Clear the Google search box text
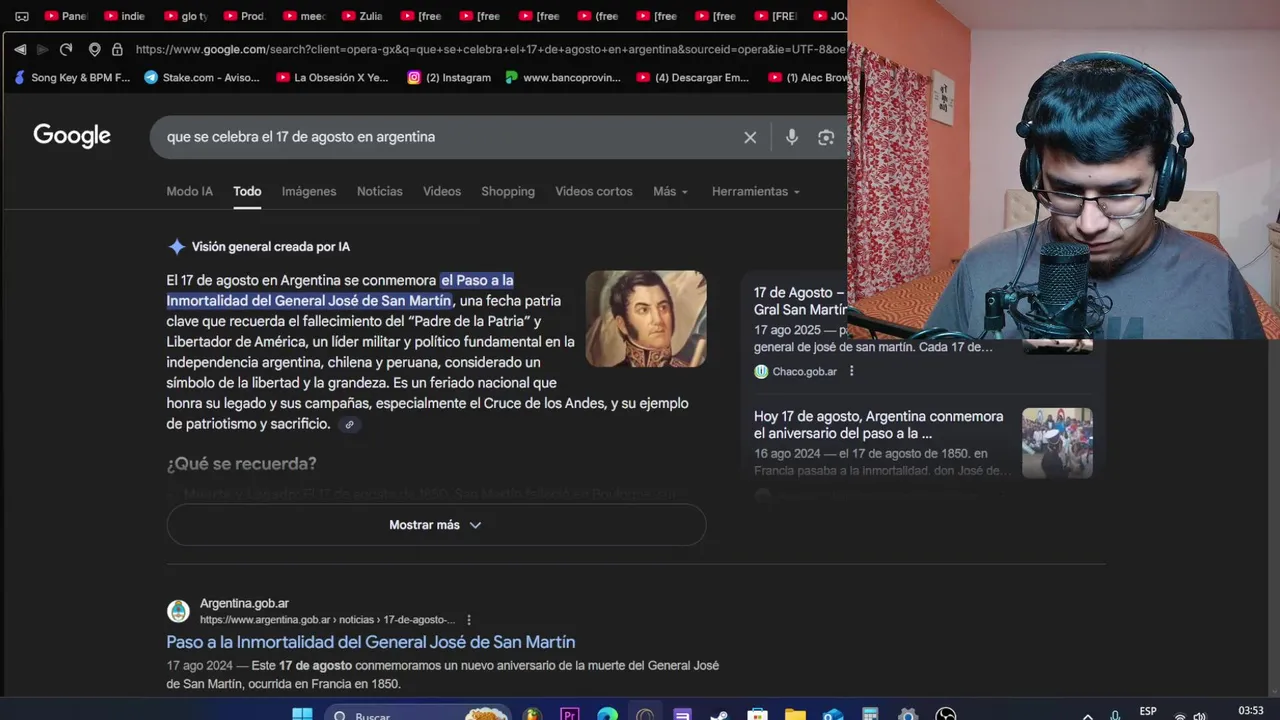Screen dimensions: 1280x720 tap(750, 137)
